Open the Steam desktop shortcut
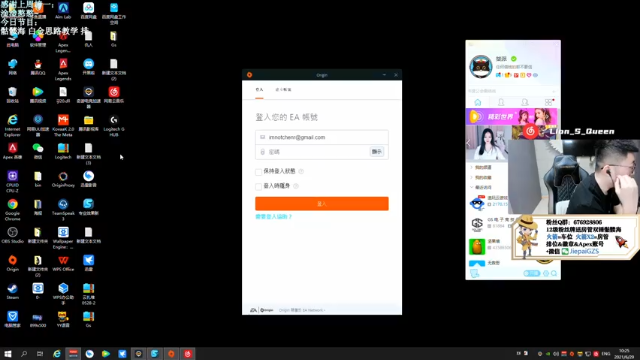This screenshot has height=360, width=640. tap(13, 291)
